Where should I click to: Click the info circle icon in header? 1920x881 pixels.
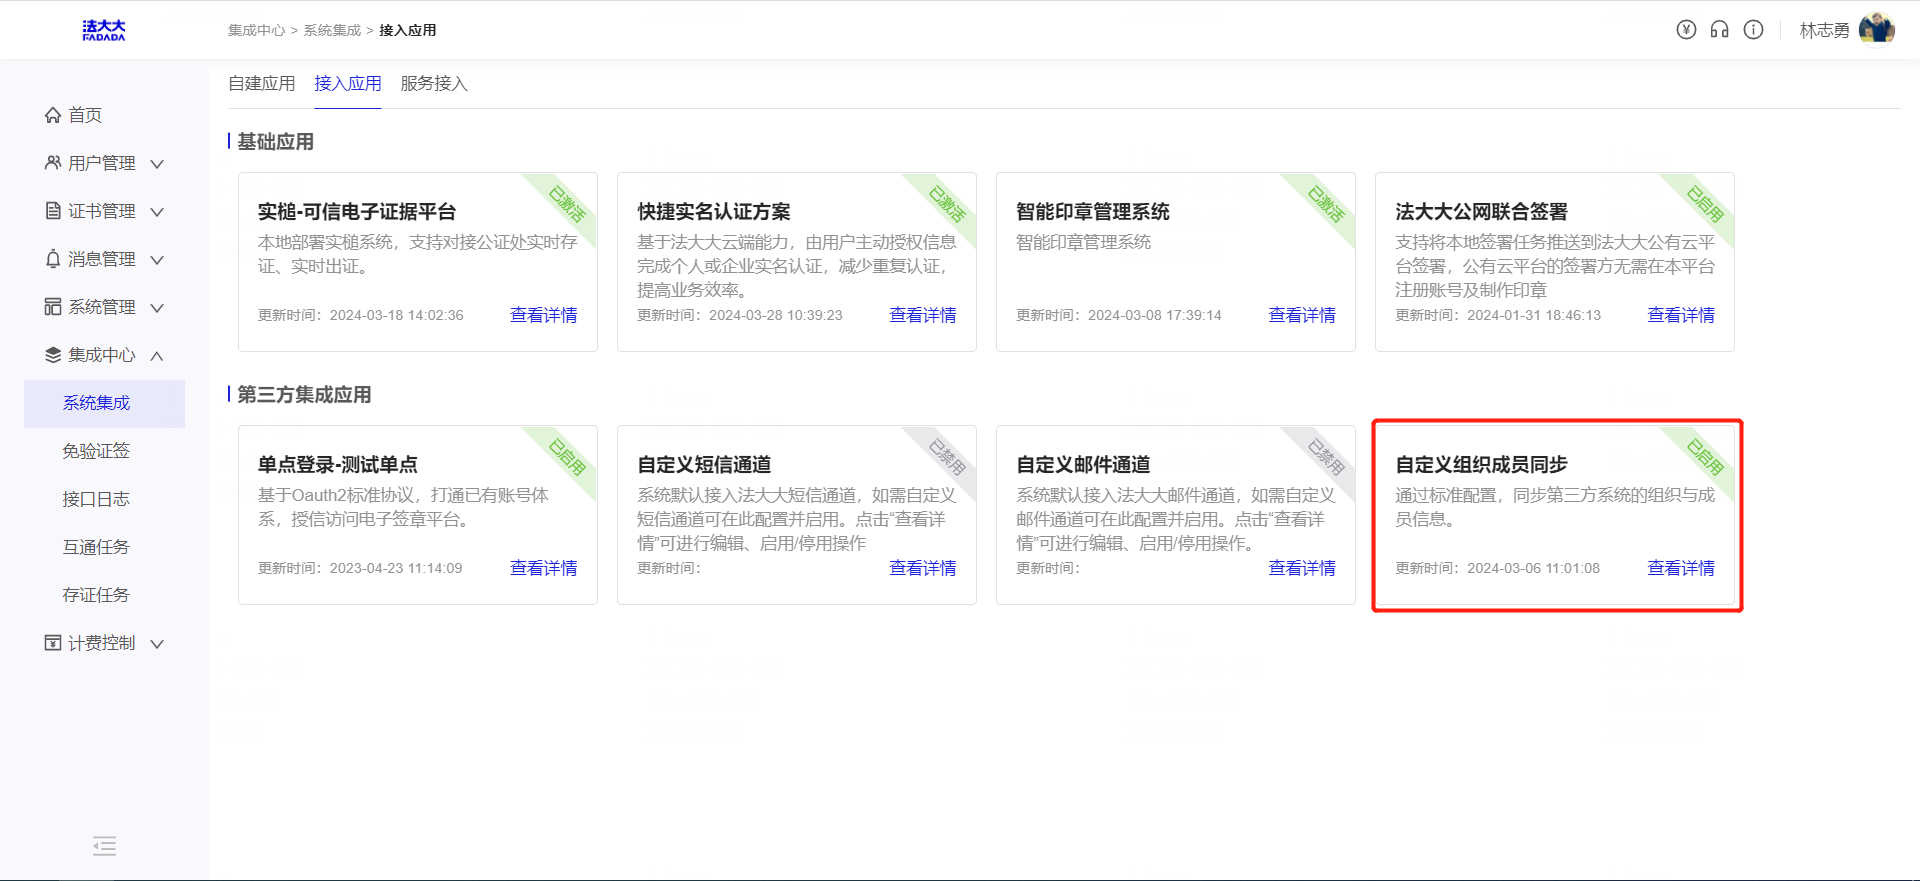point(1753,30)
